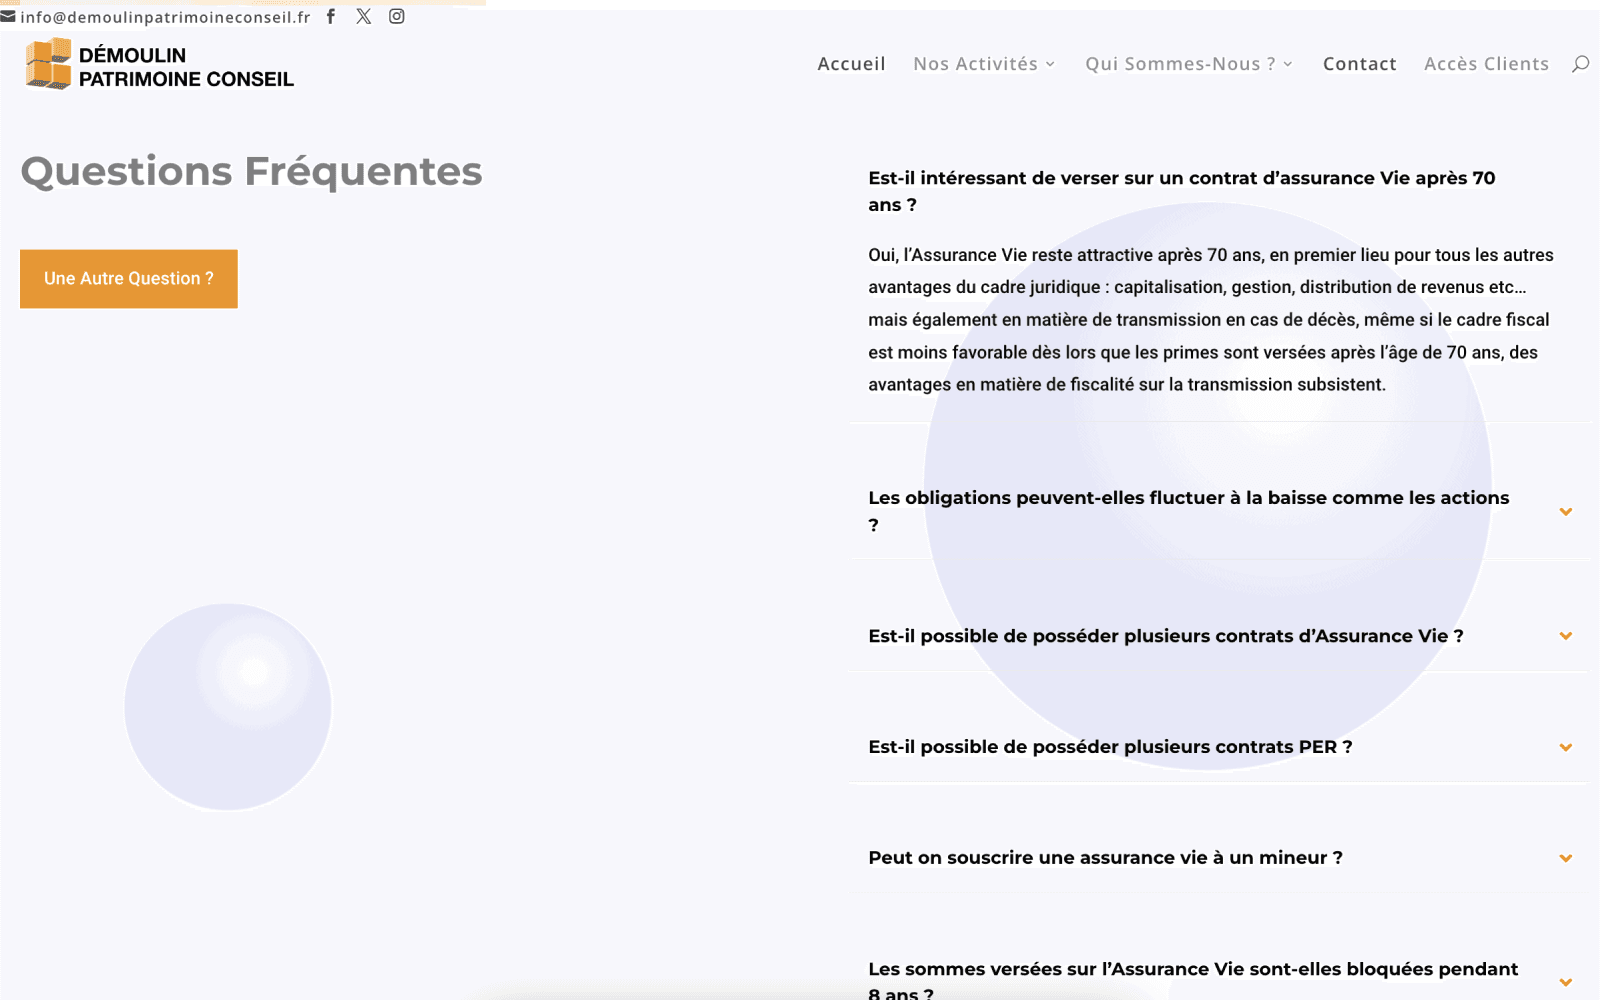Screen dimensions: 1600x1000
Task: Open question 'Les obligations peuvent-elles fluctuer à la baisse'
Action: (1189, 511)
